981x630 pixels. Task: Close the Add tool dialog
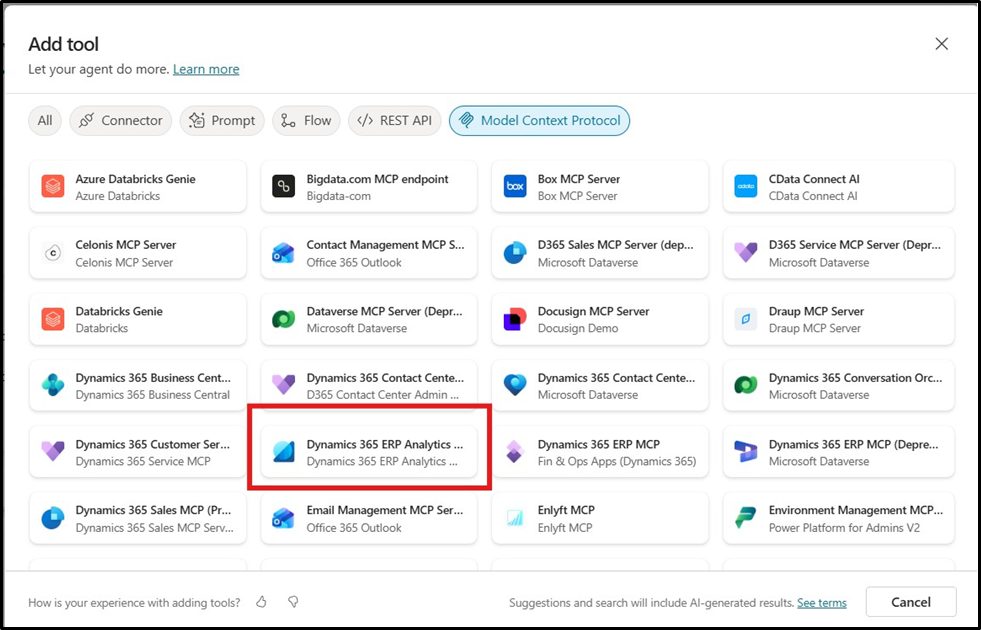click(x=942, y=44)
